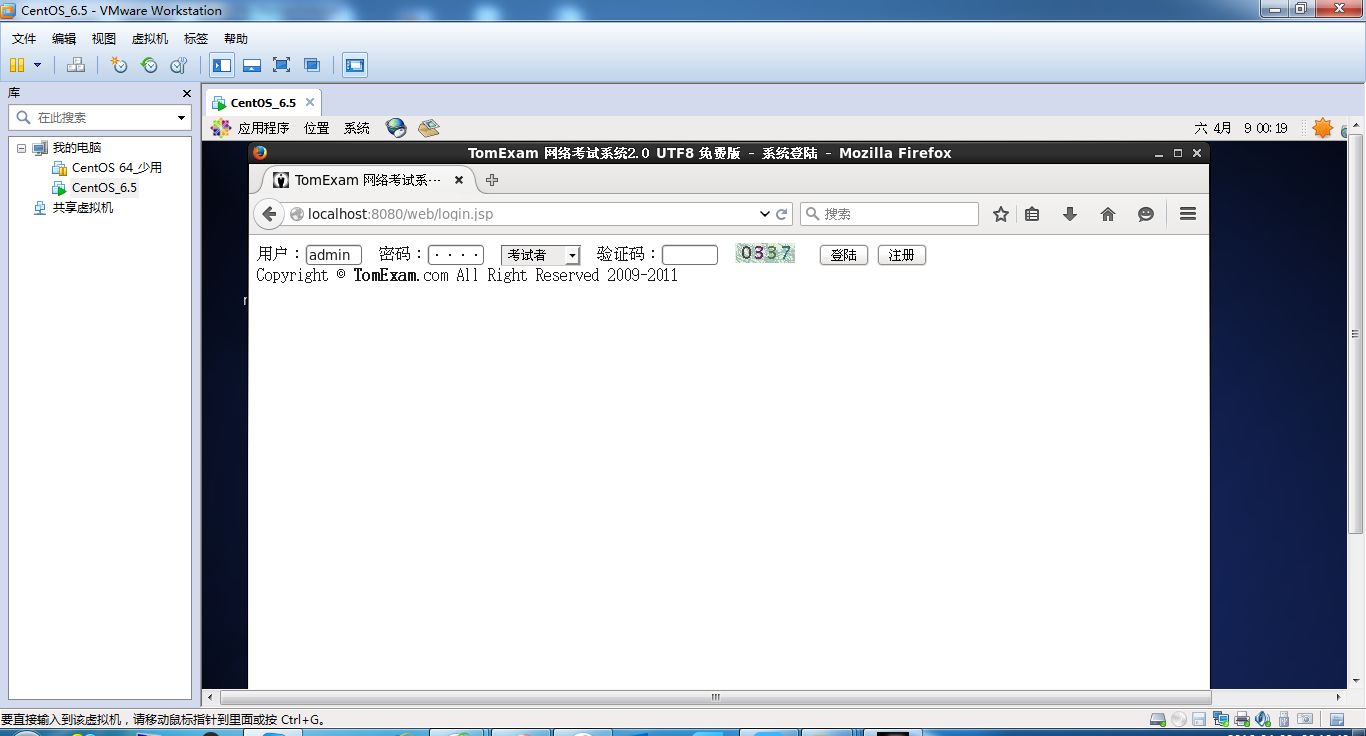Click the network adapter status icon
Image resolution: width=1366 pixels, height=736 pixels.
click(1220, 719)
